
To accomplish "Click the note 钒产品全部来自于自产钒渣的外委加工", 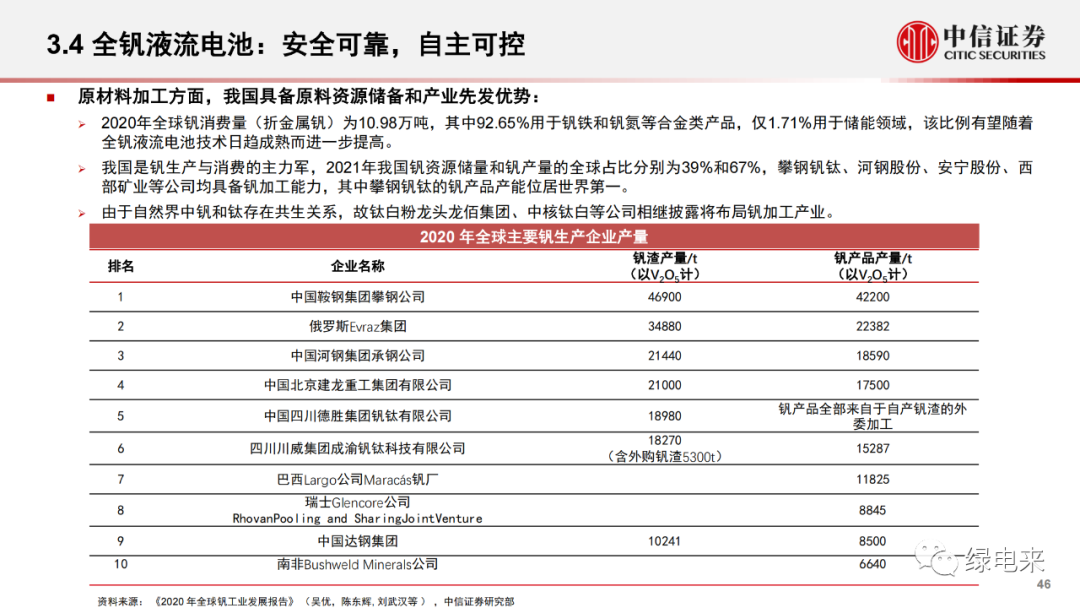I will (873, 417).
